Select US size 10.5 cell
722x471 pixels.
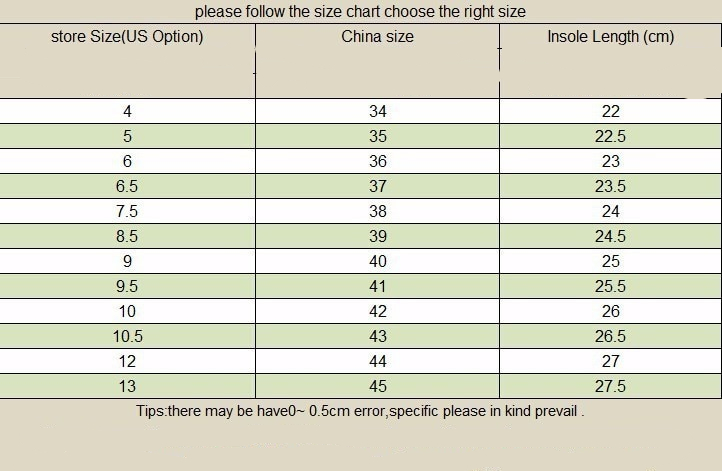tap(127, 336)
